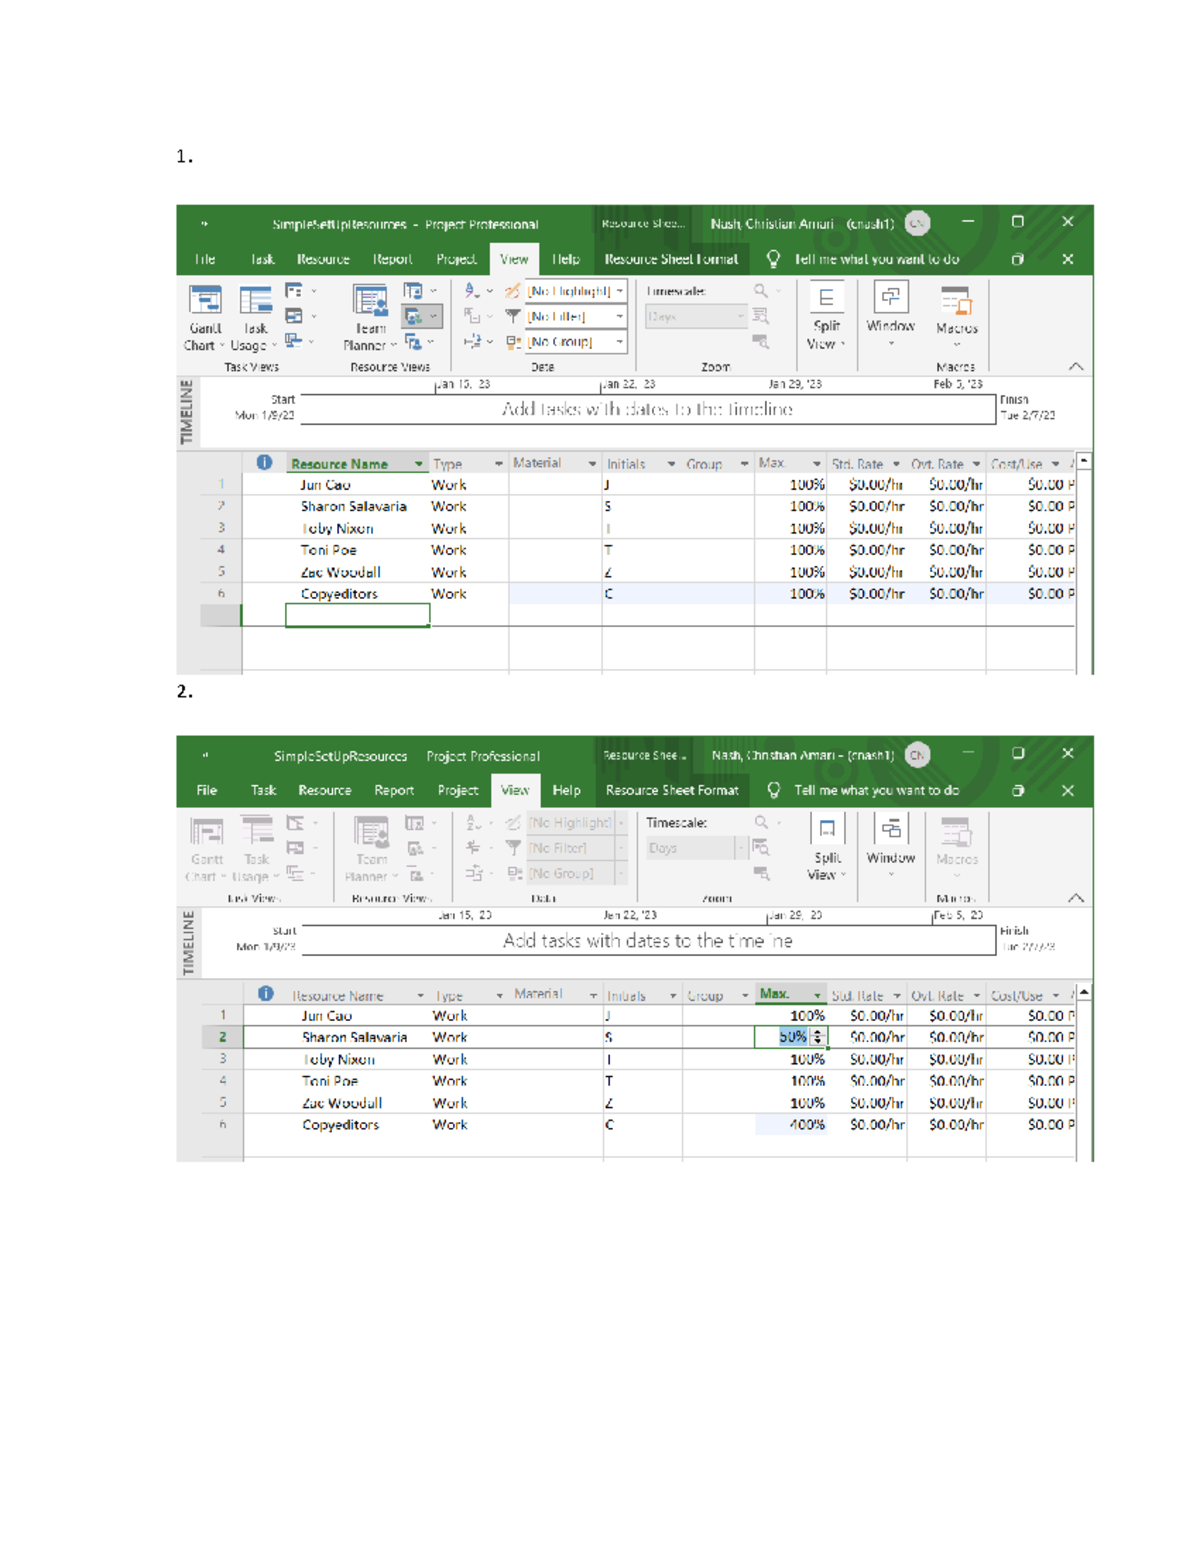Screen dimensions: 1200x1553
Task: Collapse the ribbon in the upper window
Action: click(1075, 367)
